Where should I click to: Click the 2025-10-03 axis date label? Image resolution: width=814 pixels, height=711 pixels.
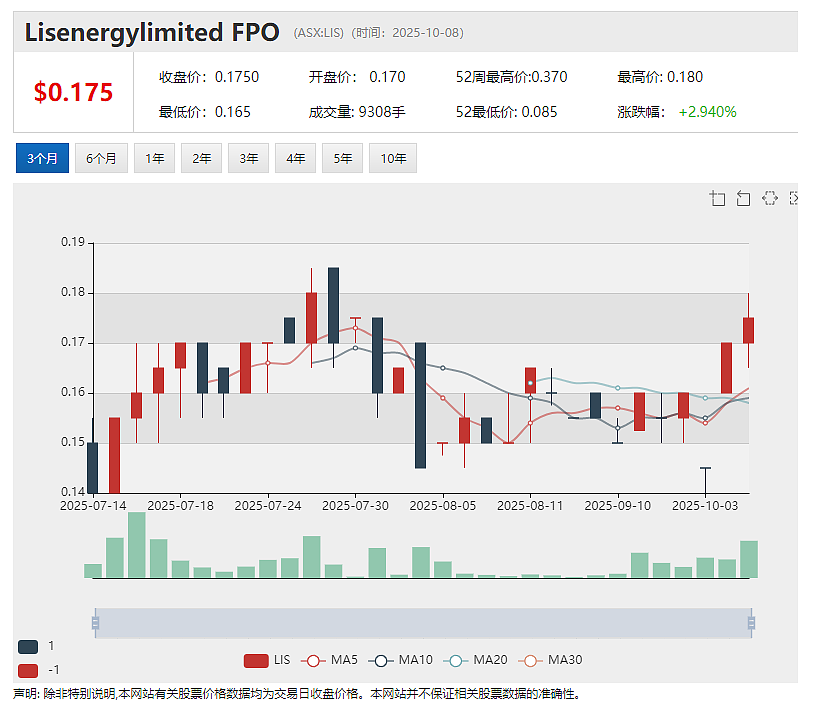pos(705,505)
